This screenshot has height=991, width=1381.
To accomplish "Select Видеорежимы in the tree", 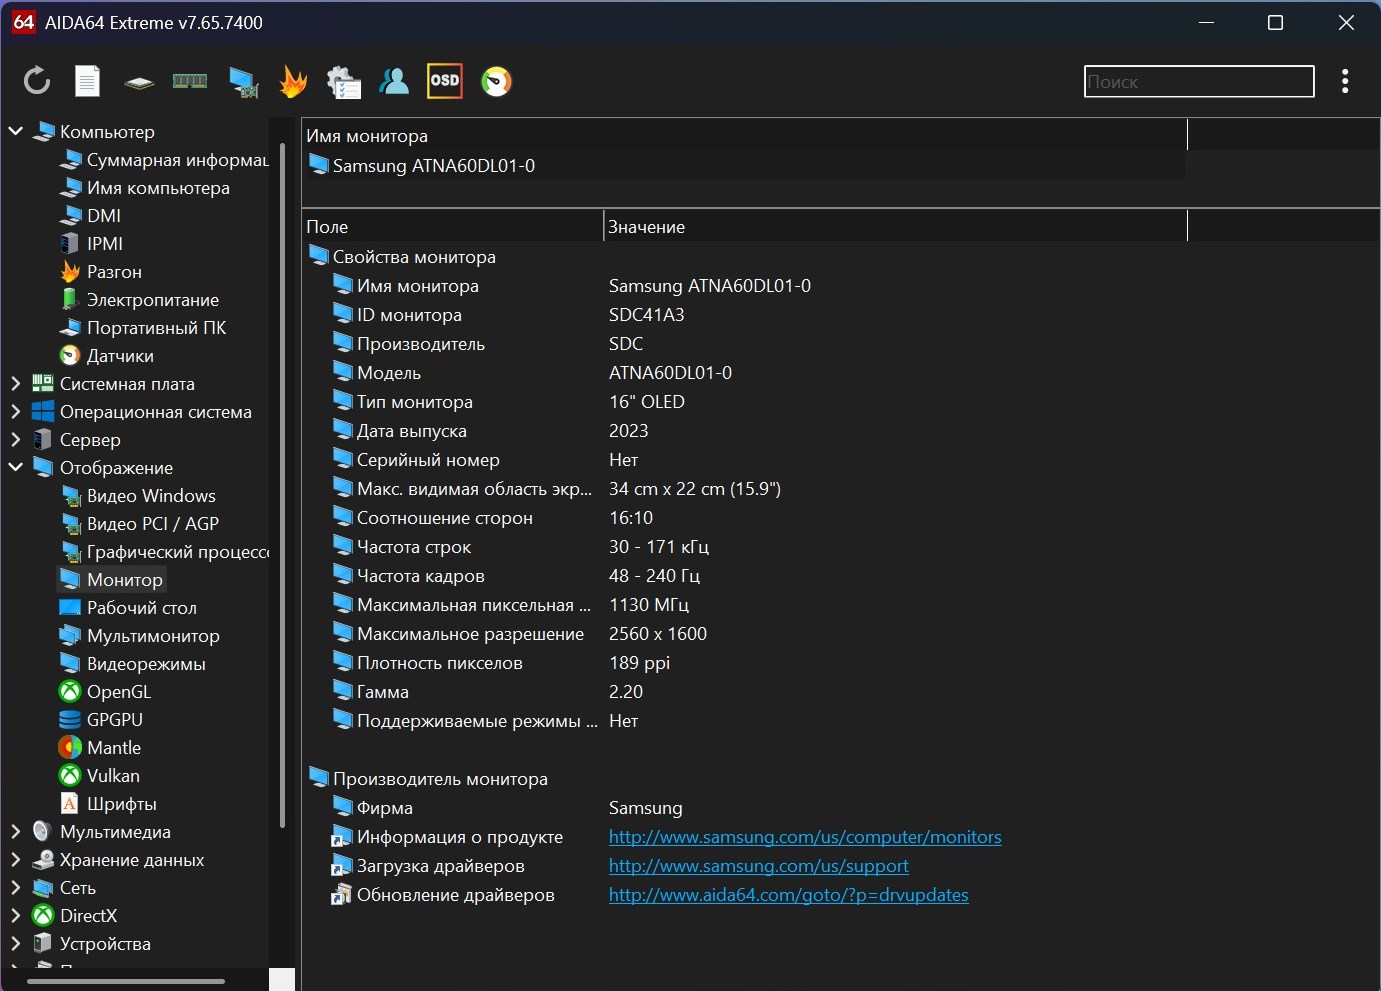I will [146, 663].
